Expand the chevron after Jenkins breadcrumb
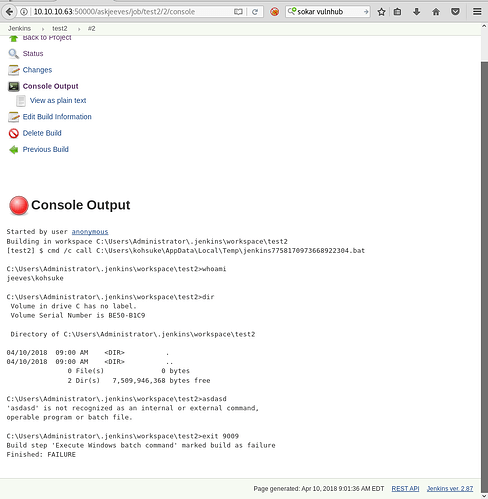The height and width of the screenshot is (499, 488). pos(43,29)
